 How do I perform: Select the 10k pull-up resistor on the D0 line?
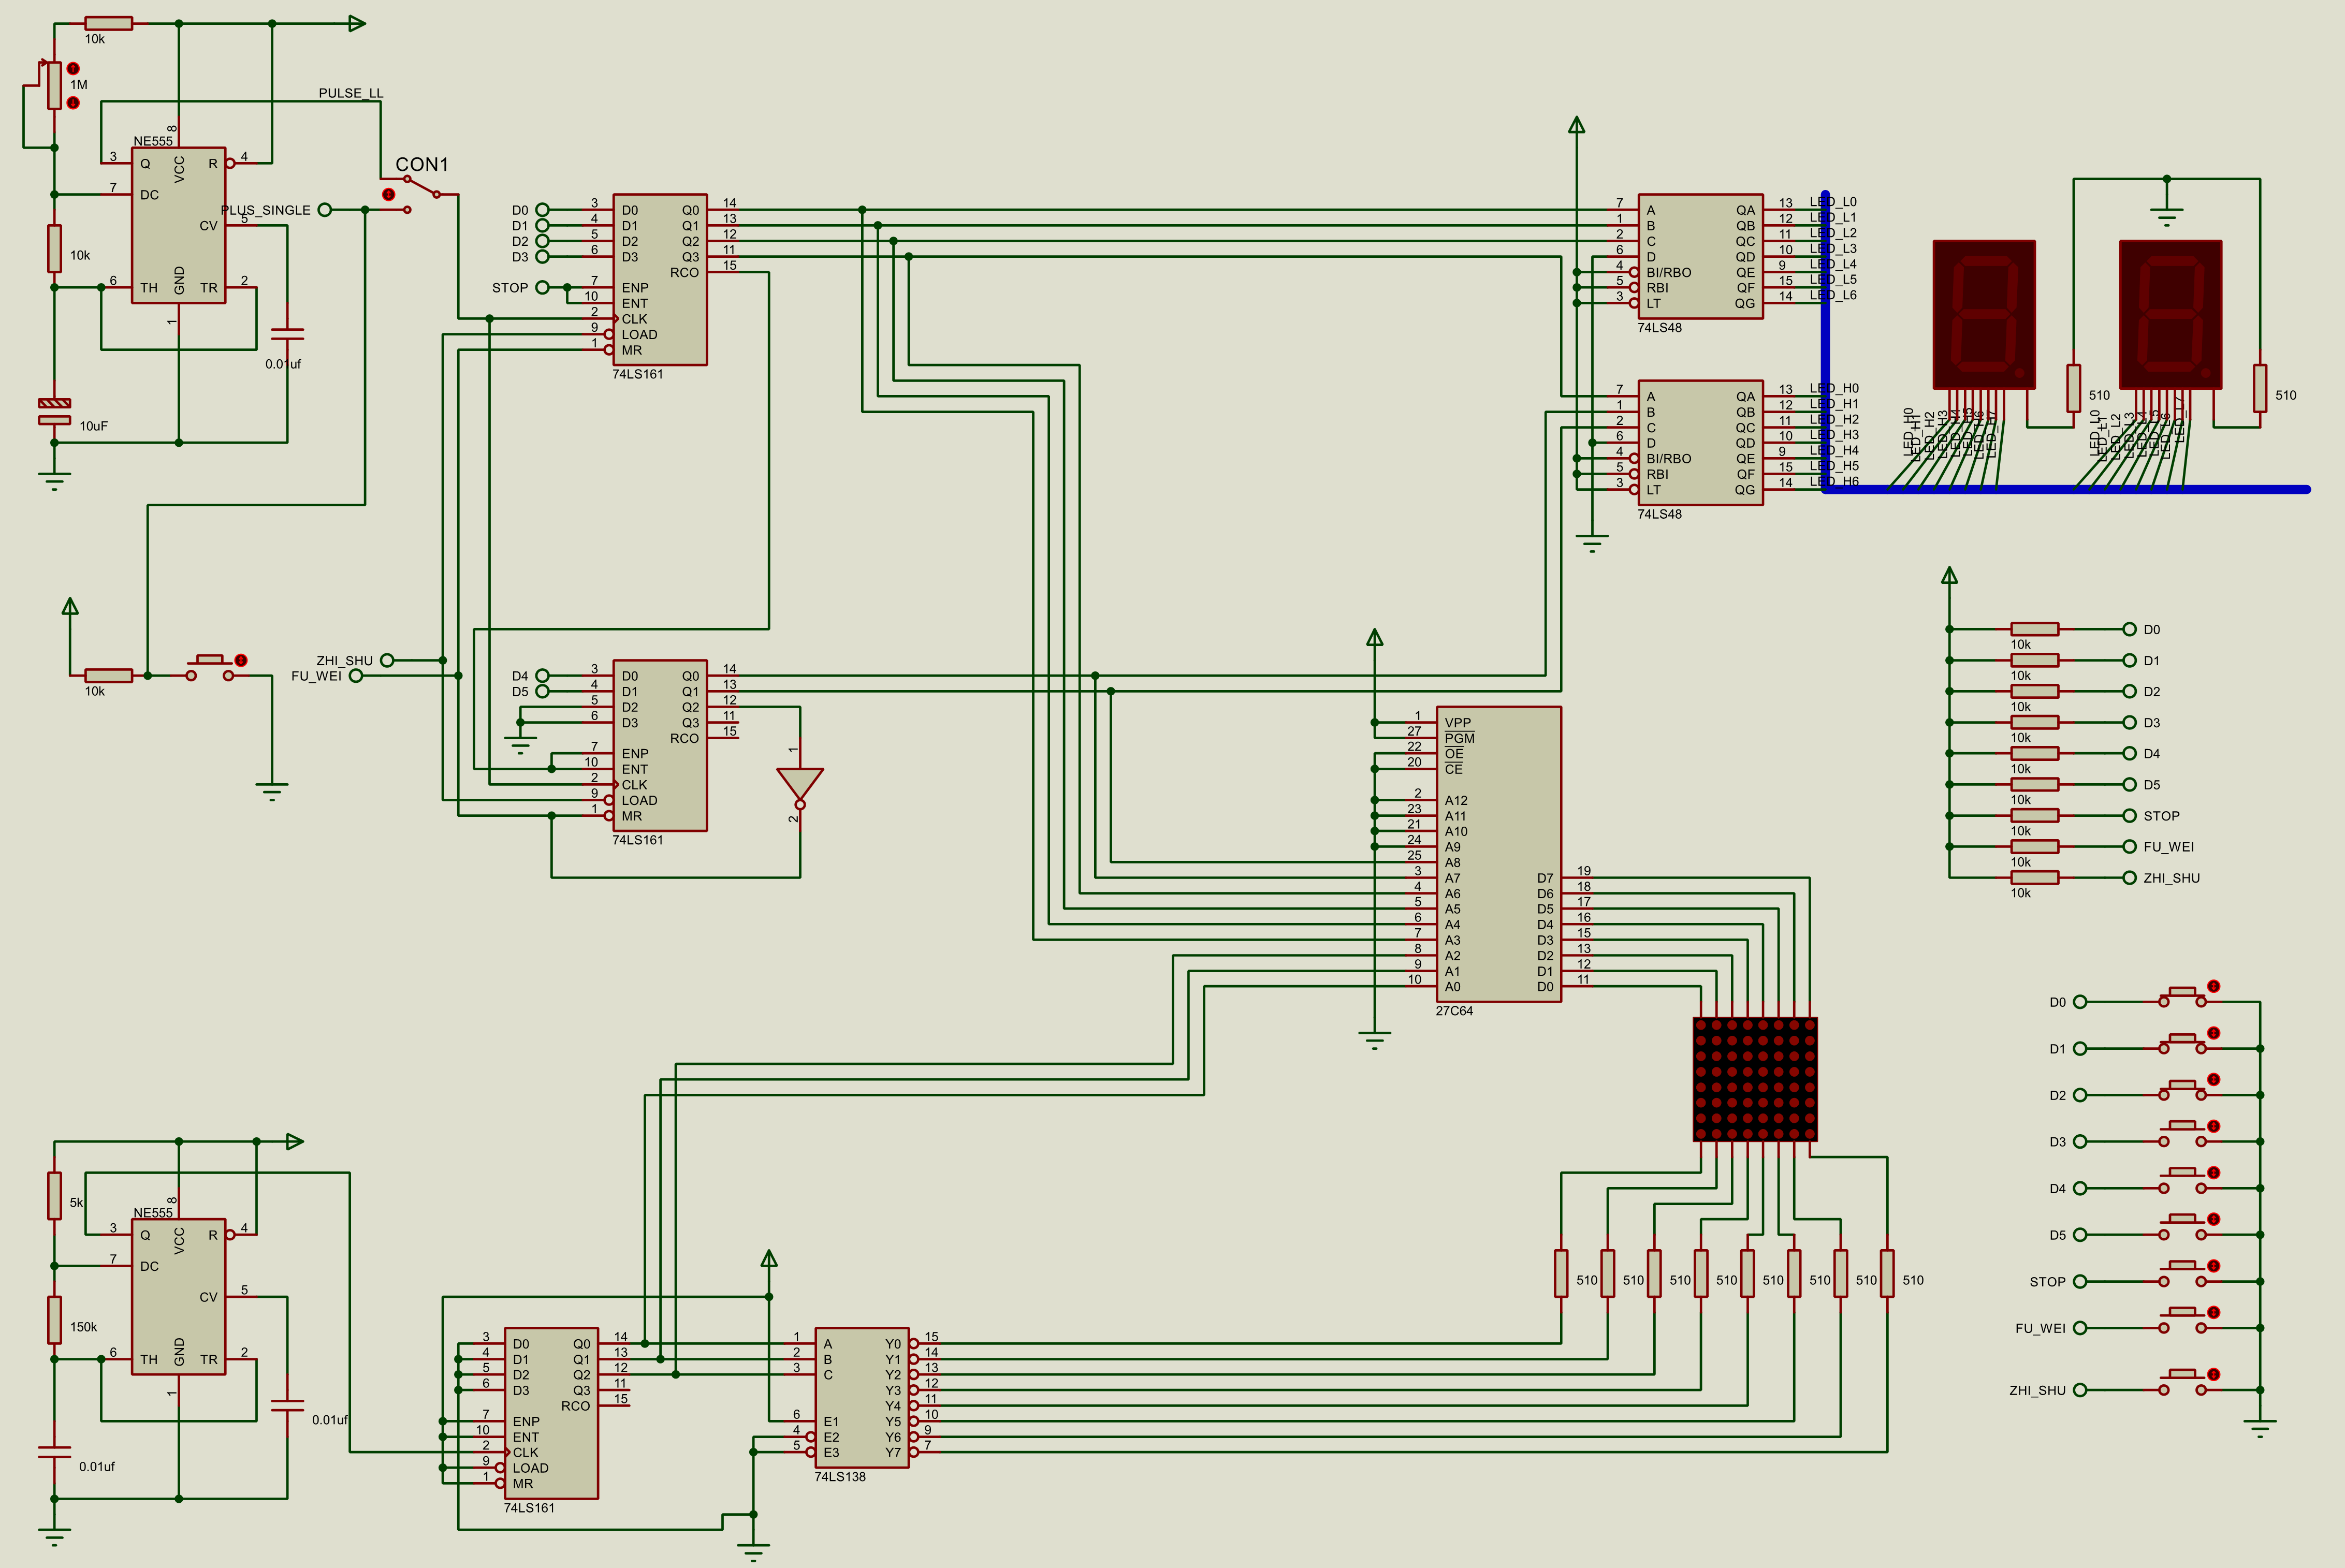click(x=2035, y=629)
